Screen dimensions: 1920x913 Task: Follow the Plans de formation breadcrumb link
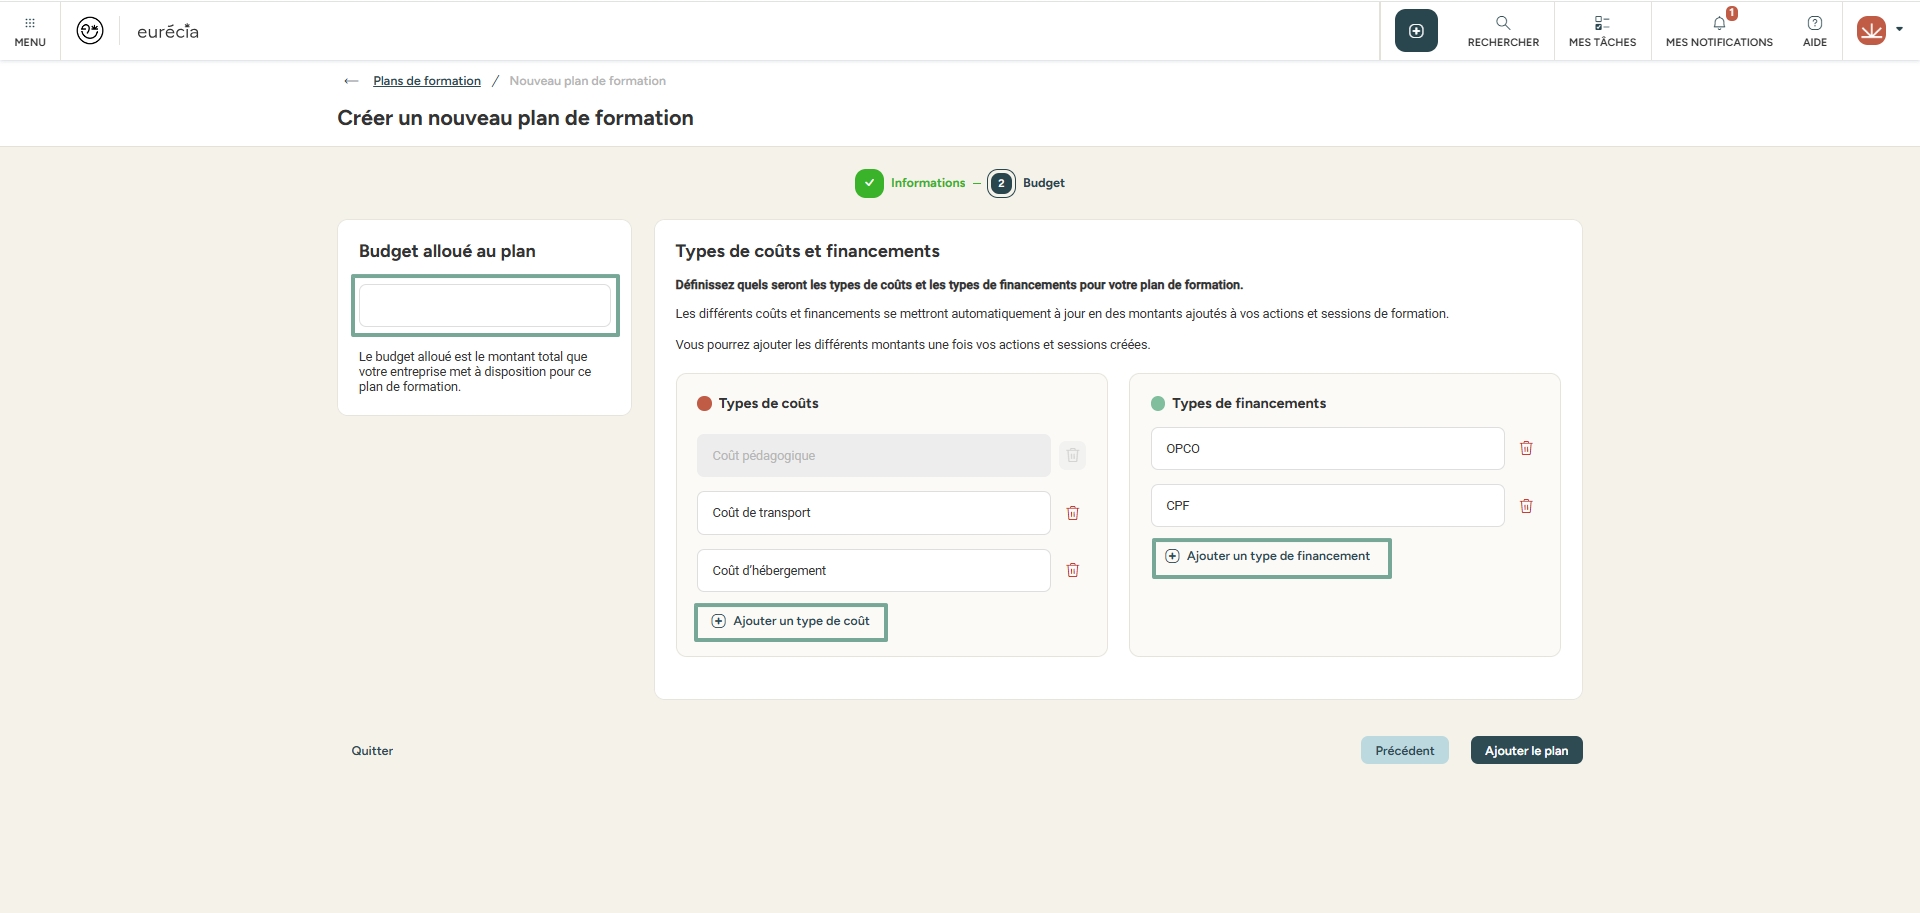427,81
